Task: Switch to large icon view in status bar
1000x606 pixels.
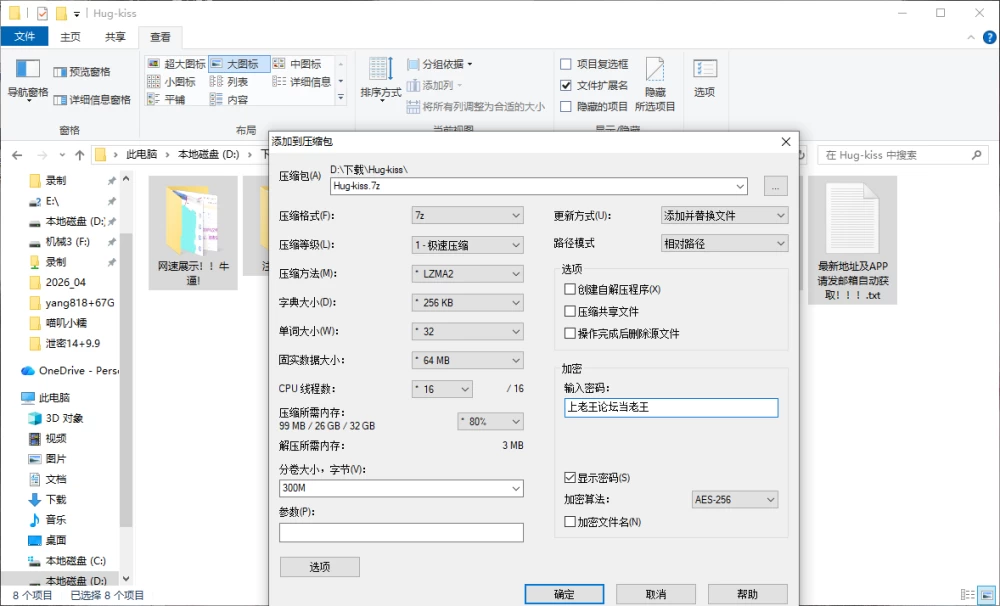Action: click(989, 595)
